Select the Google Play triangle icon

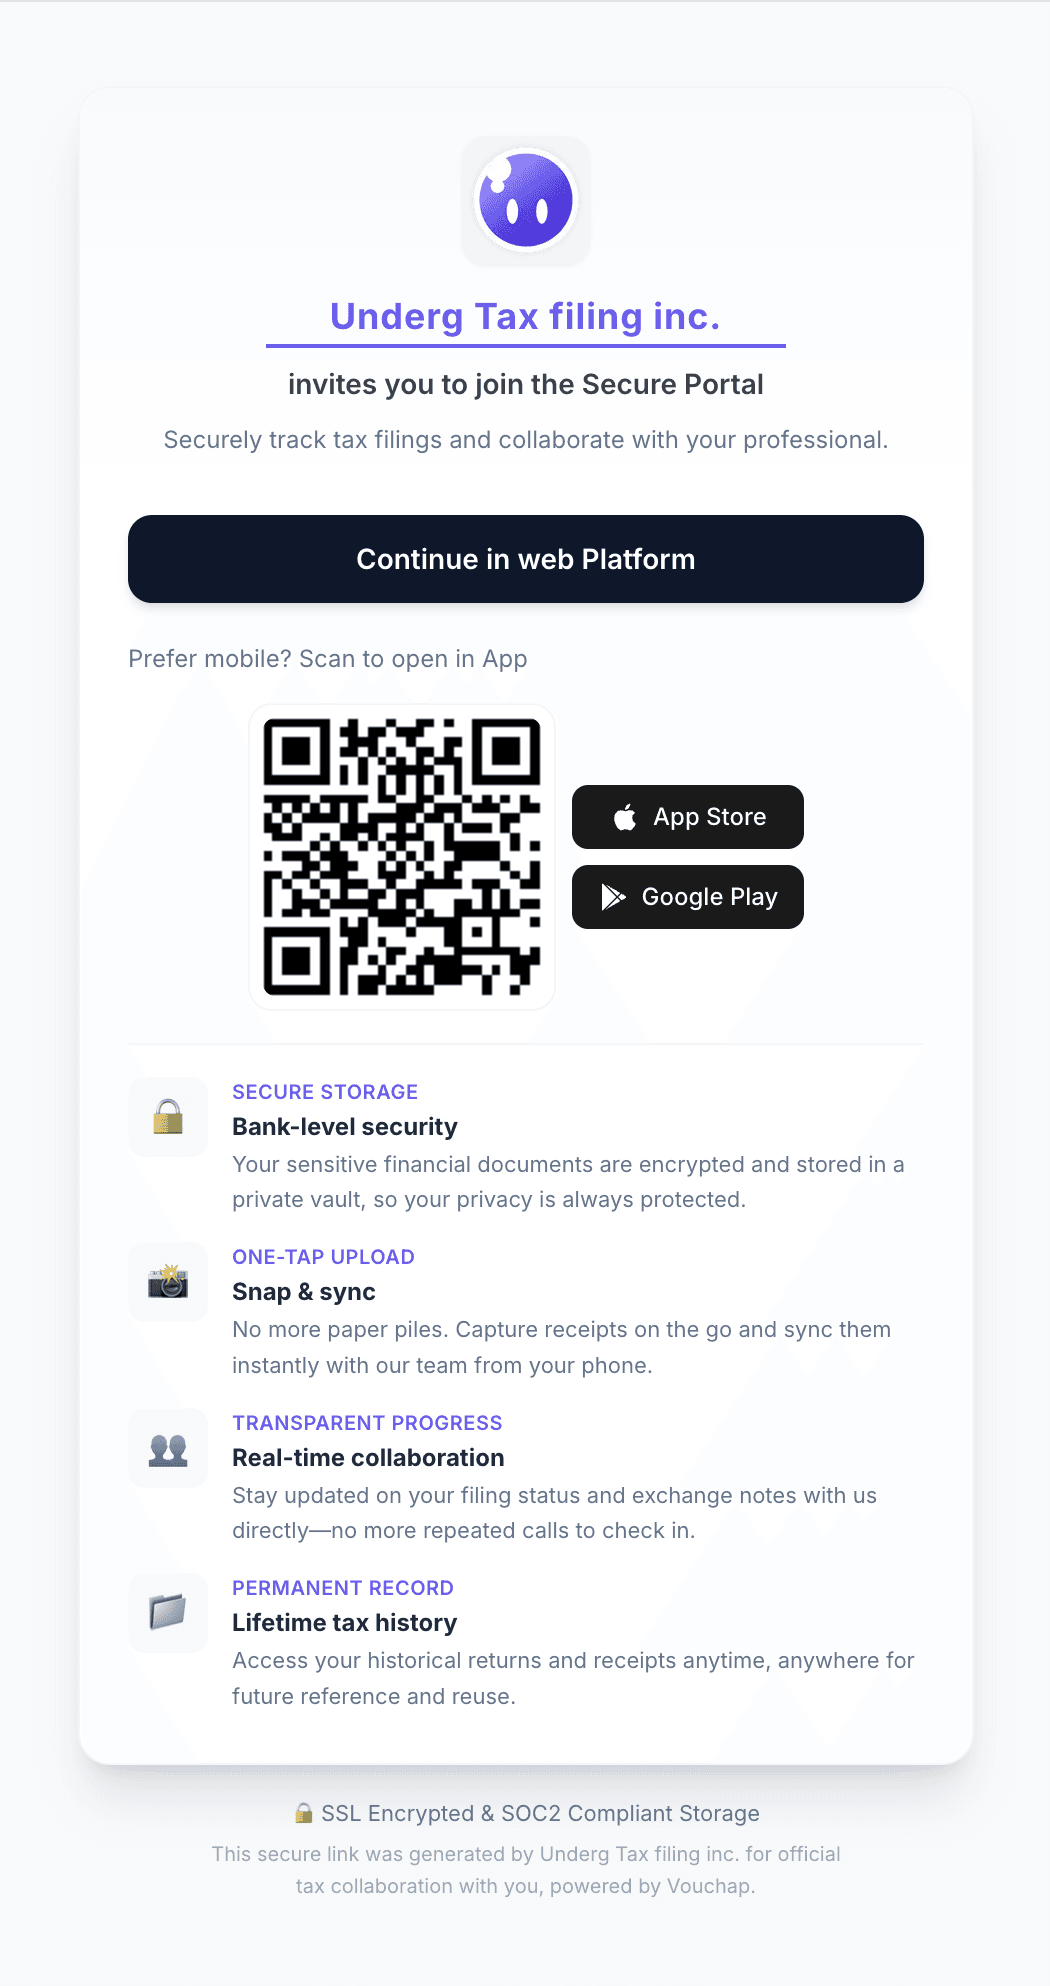tap(613, 897)
